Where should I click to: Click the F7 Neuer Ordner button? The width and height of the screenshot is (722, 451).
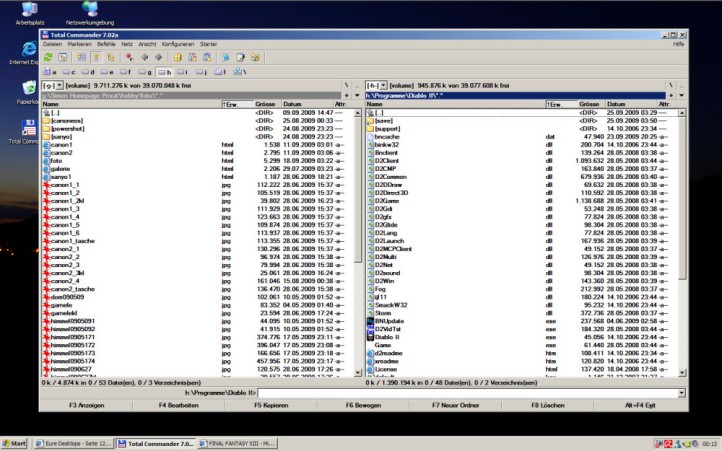tap(455, 405)
